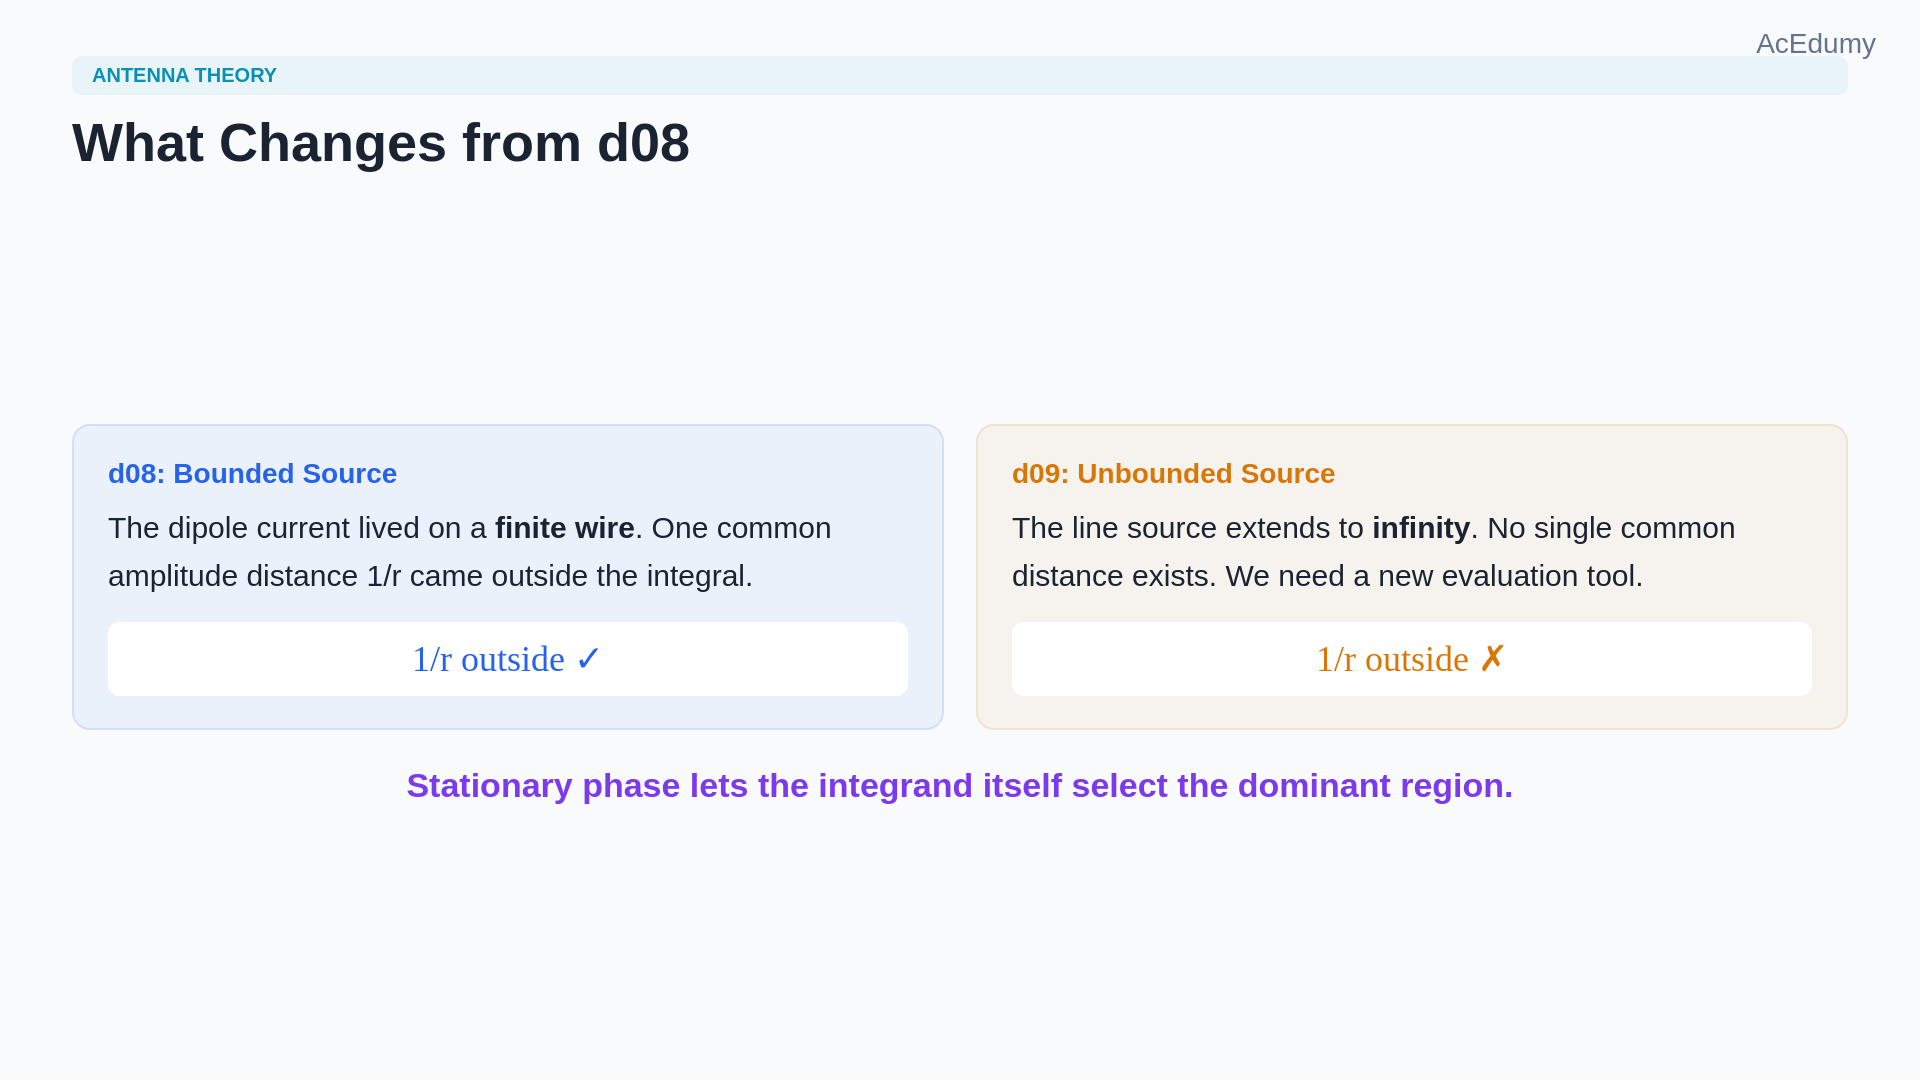This screenshot has width=1920, height=1080.
Task: Click the orange X mark icon
Action: pos(1492,659)
